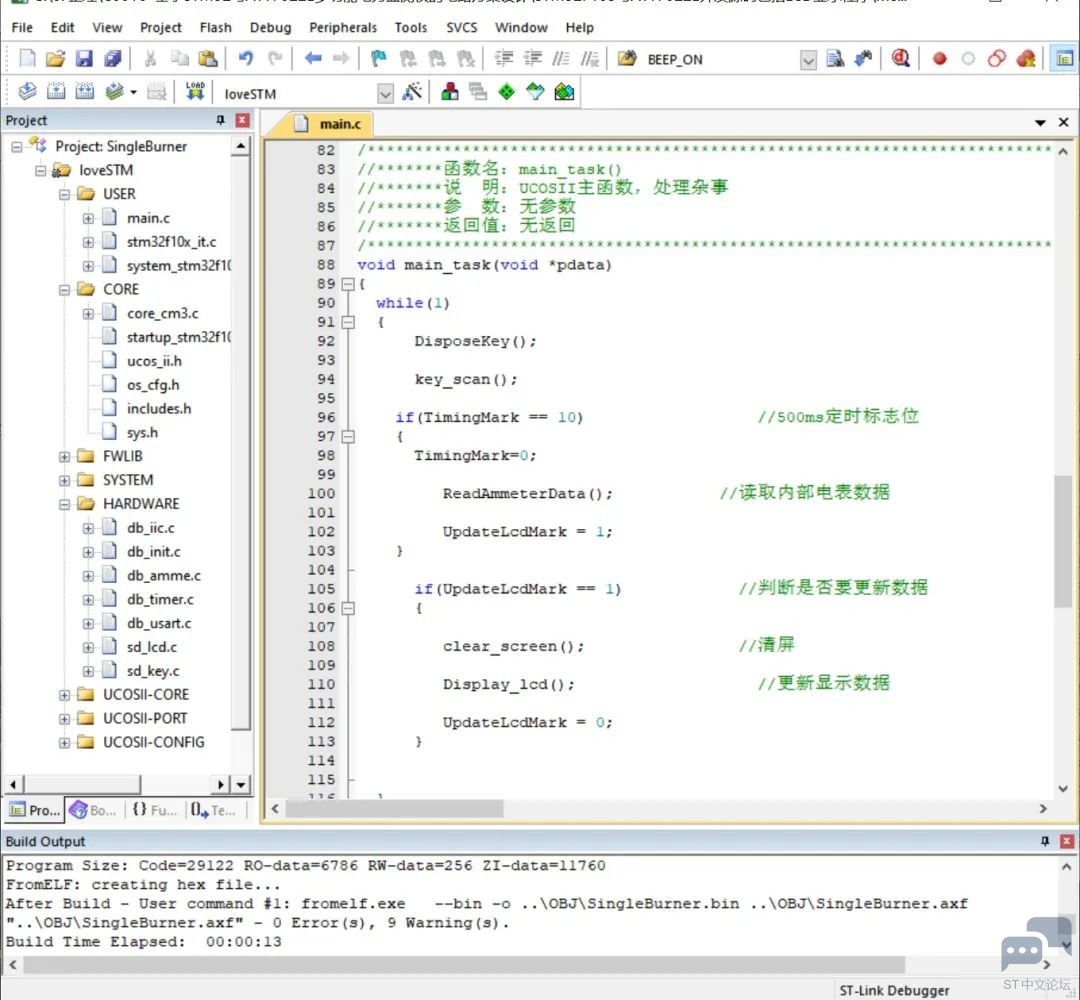Expand the FWLIB folder in project tree
This screenshot has height=1000, width=1080.
point(65,456)
